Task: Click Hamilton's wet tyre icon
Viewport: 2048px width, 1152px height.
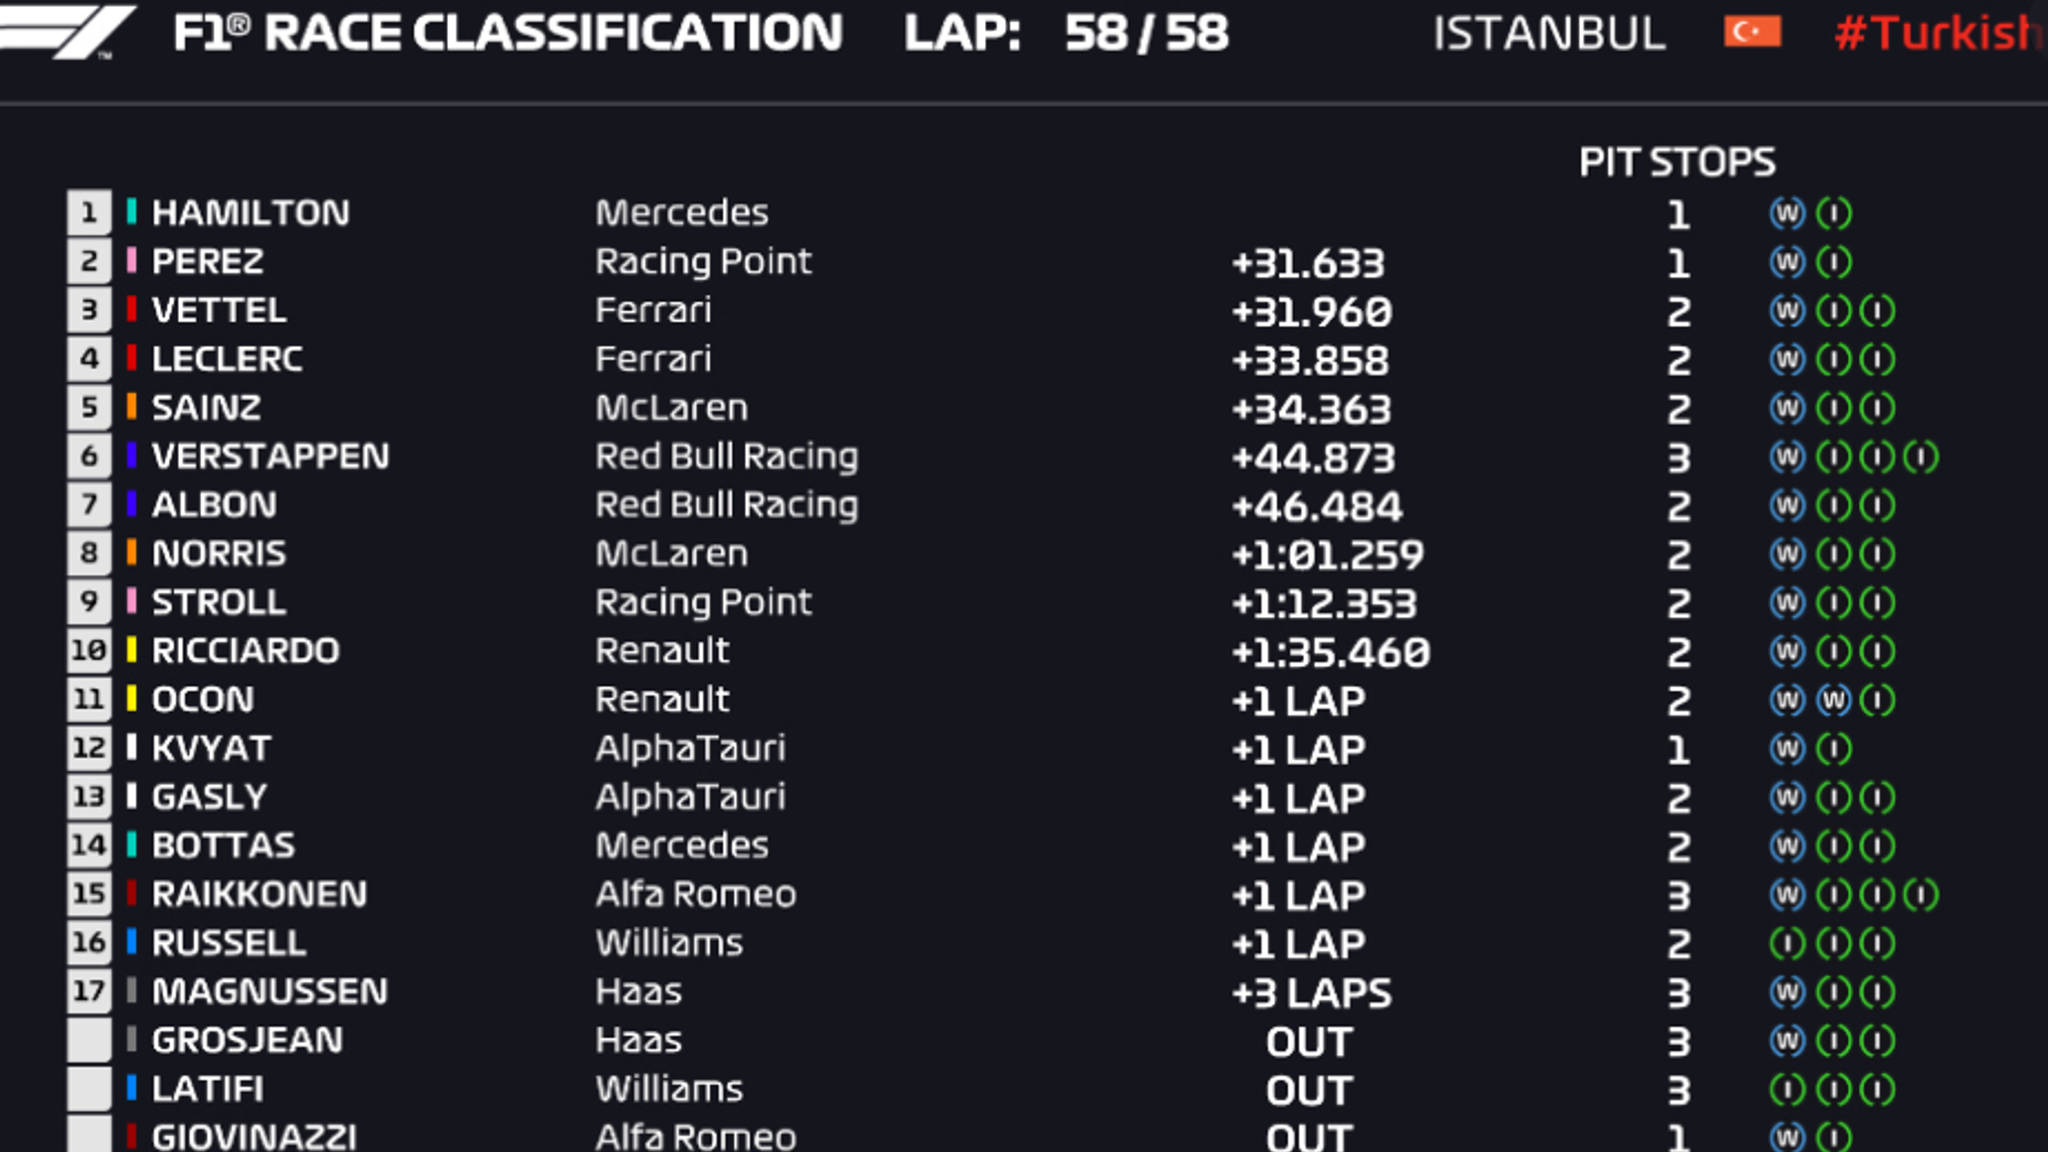Action: tap(1787, 213)
